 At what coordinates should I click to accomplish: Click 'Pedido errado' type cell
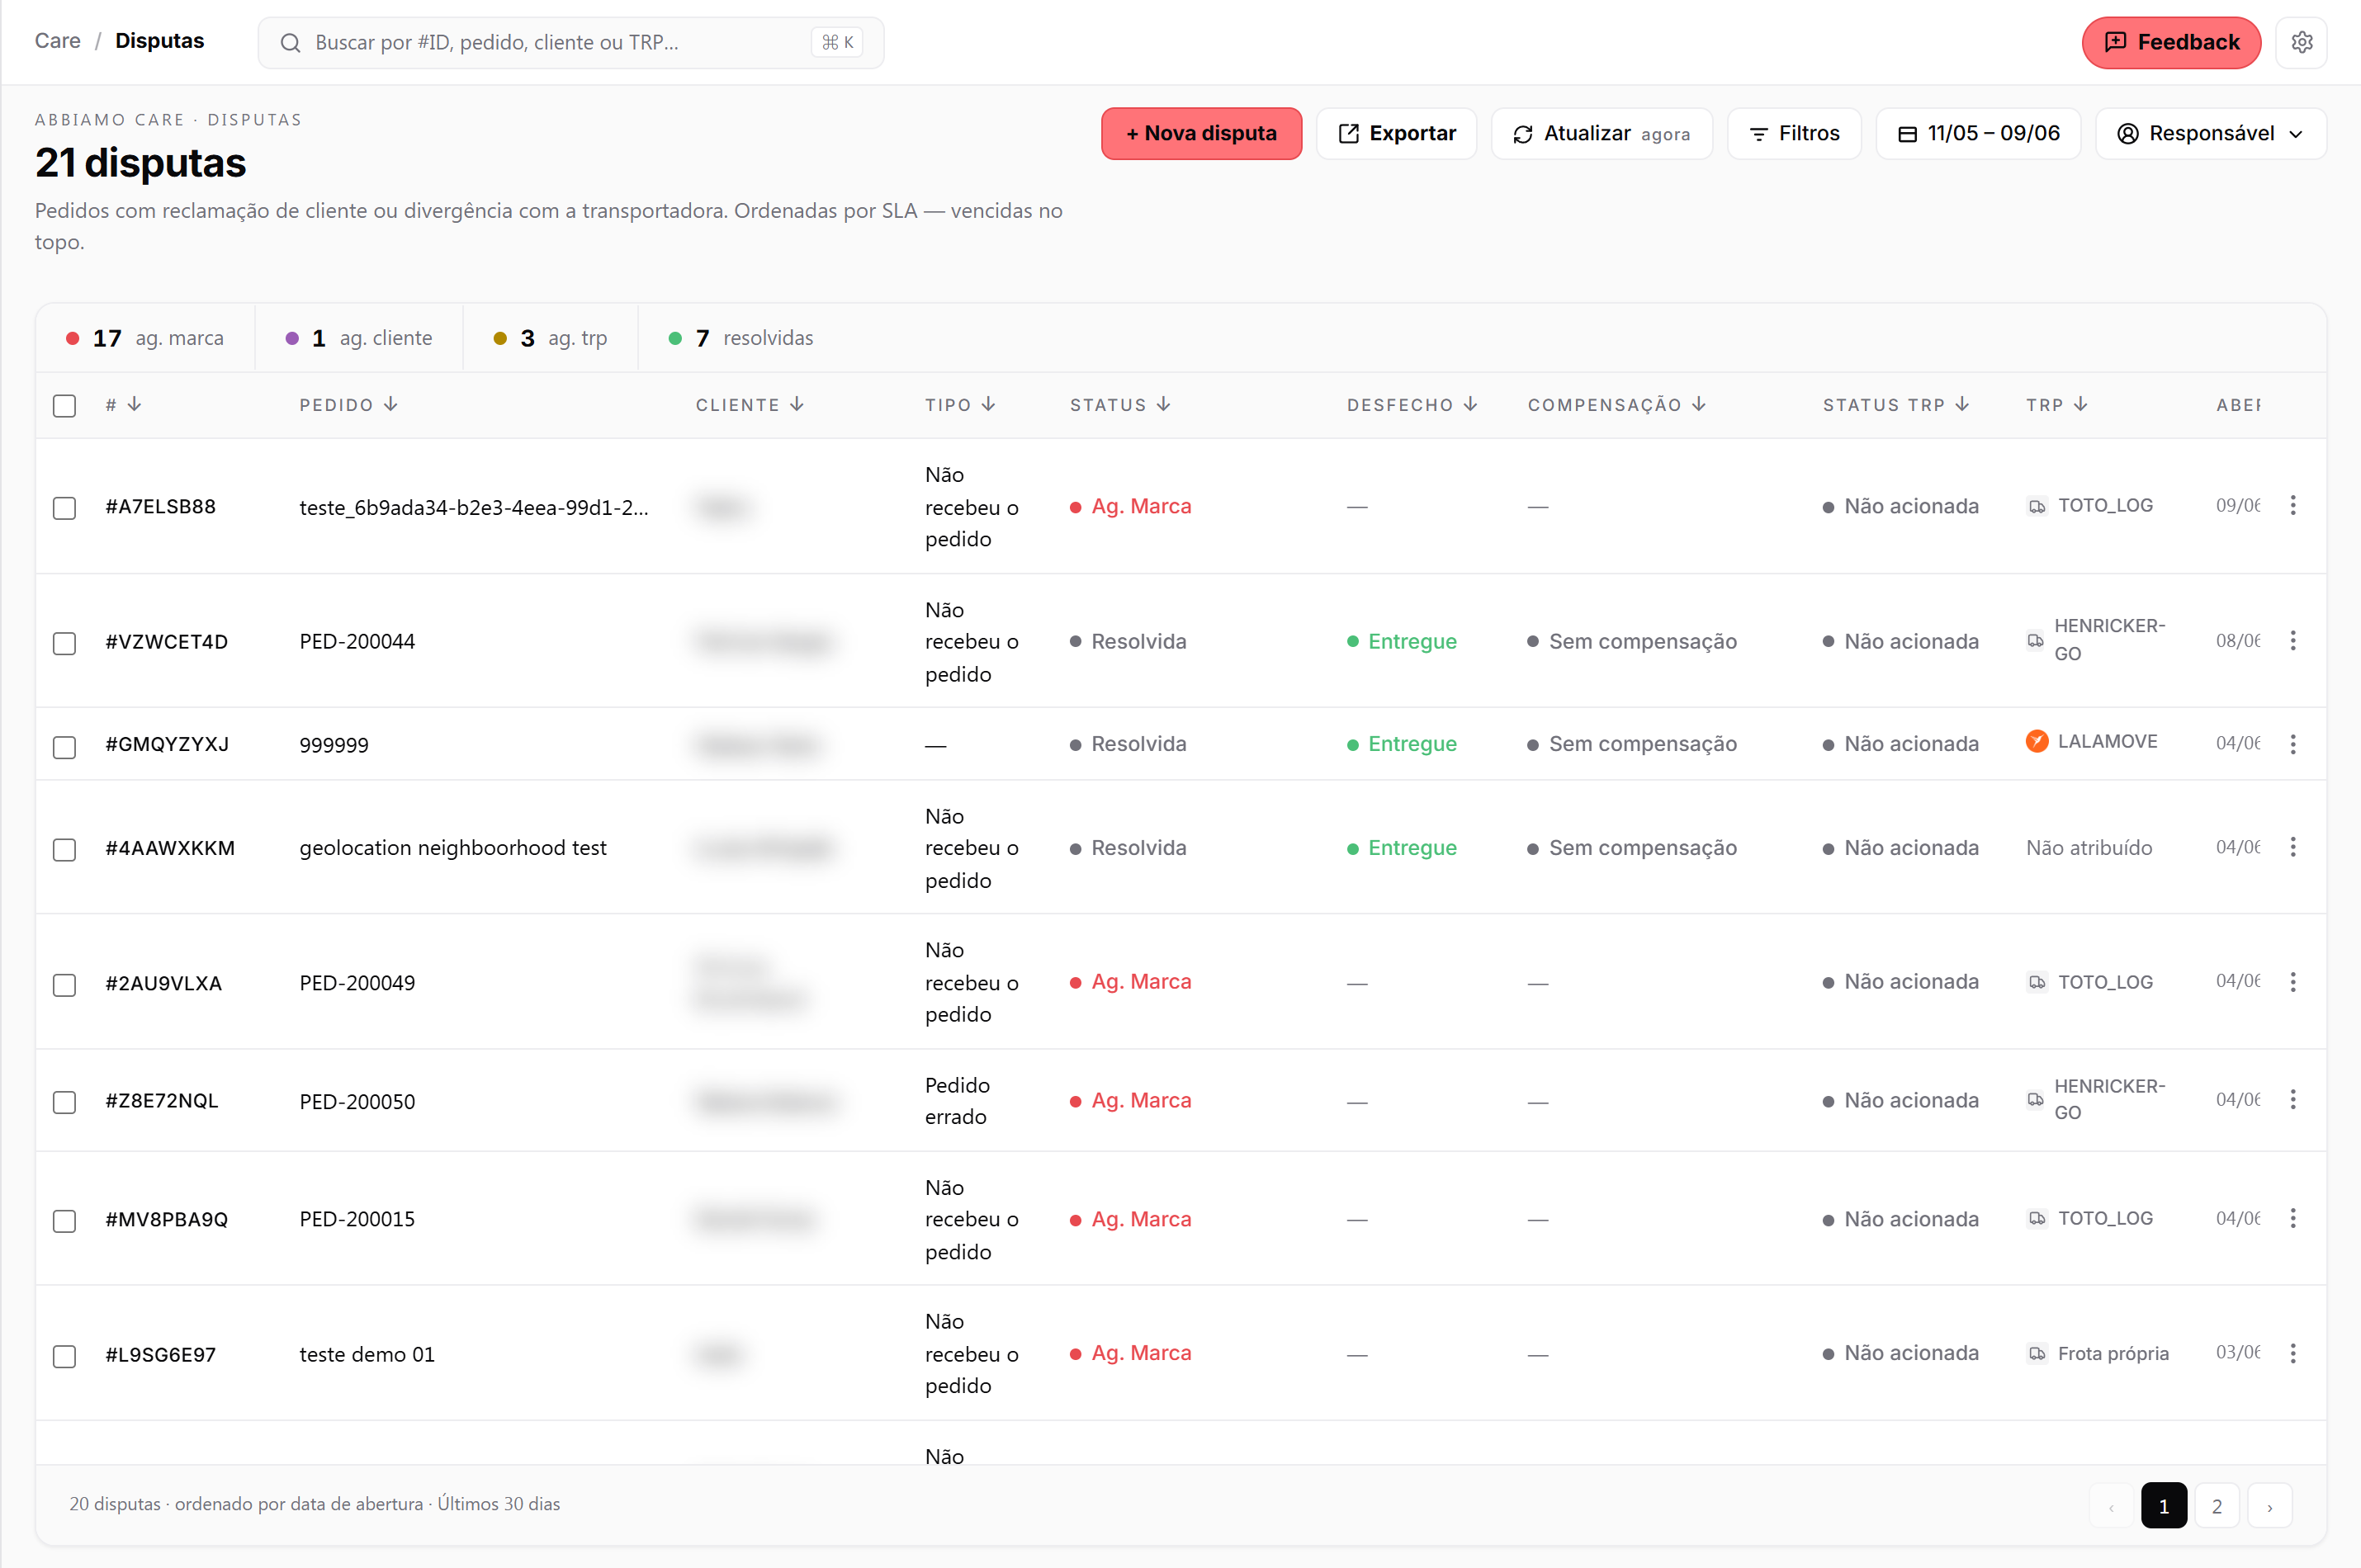coord(957,1100)
